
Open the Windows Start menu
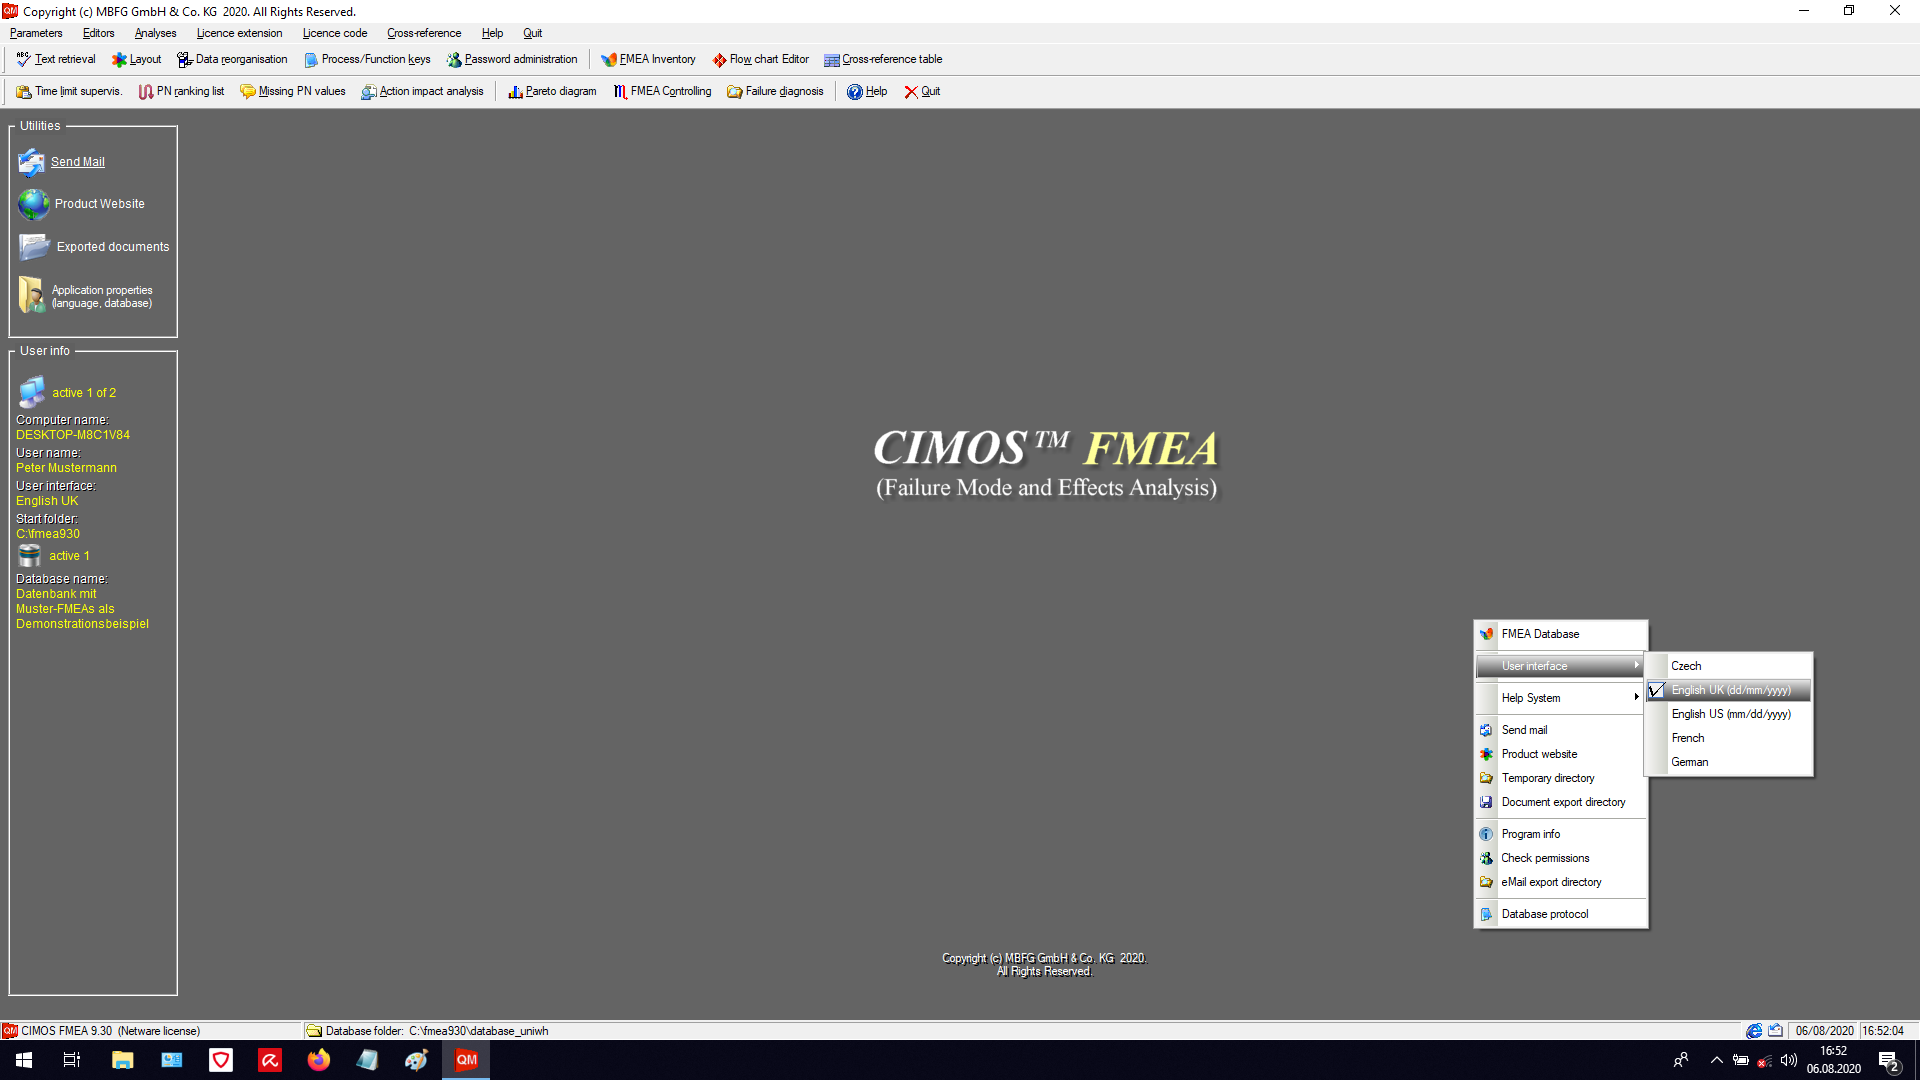(24, 1060)
